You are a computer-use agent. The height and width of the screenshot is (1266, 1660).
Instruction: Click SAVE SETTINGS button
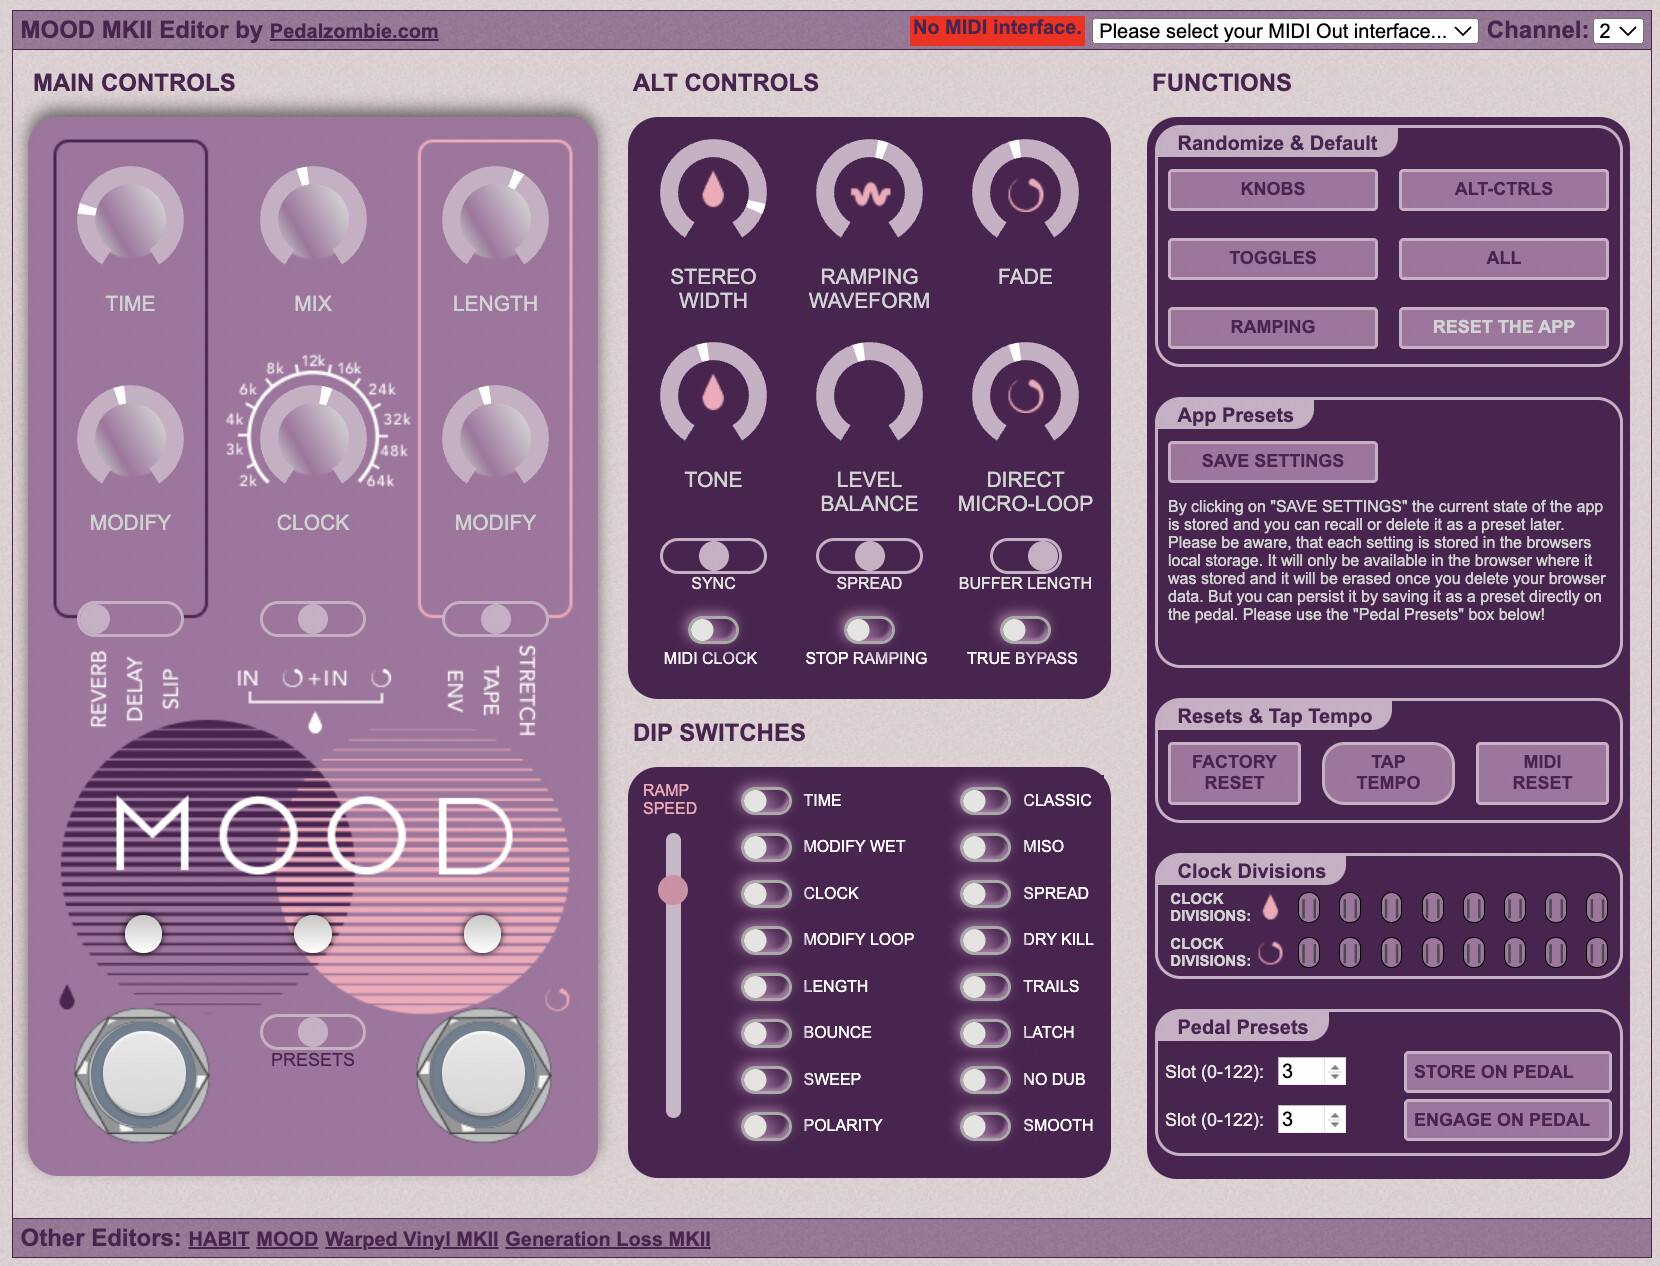click(x=1272, y=461)
